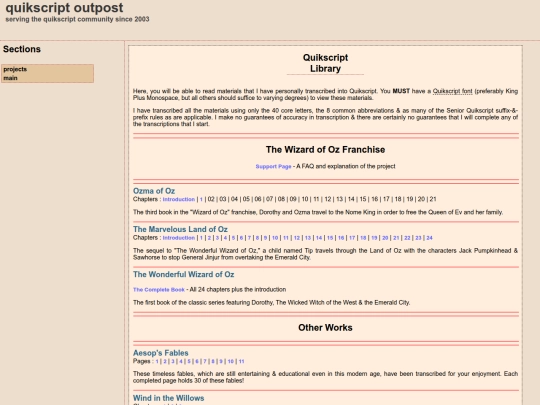This screenshot has height=405, width=540.
Task: Open page 2 of Aesop's Fables
Action: 165,361
